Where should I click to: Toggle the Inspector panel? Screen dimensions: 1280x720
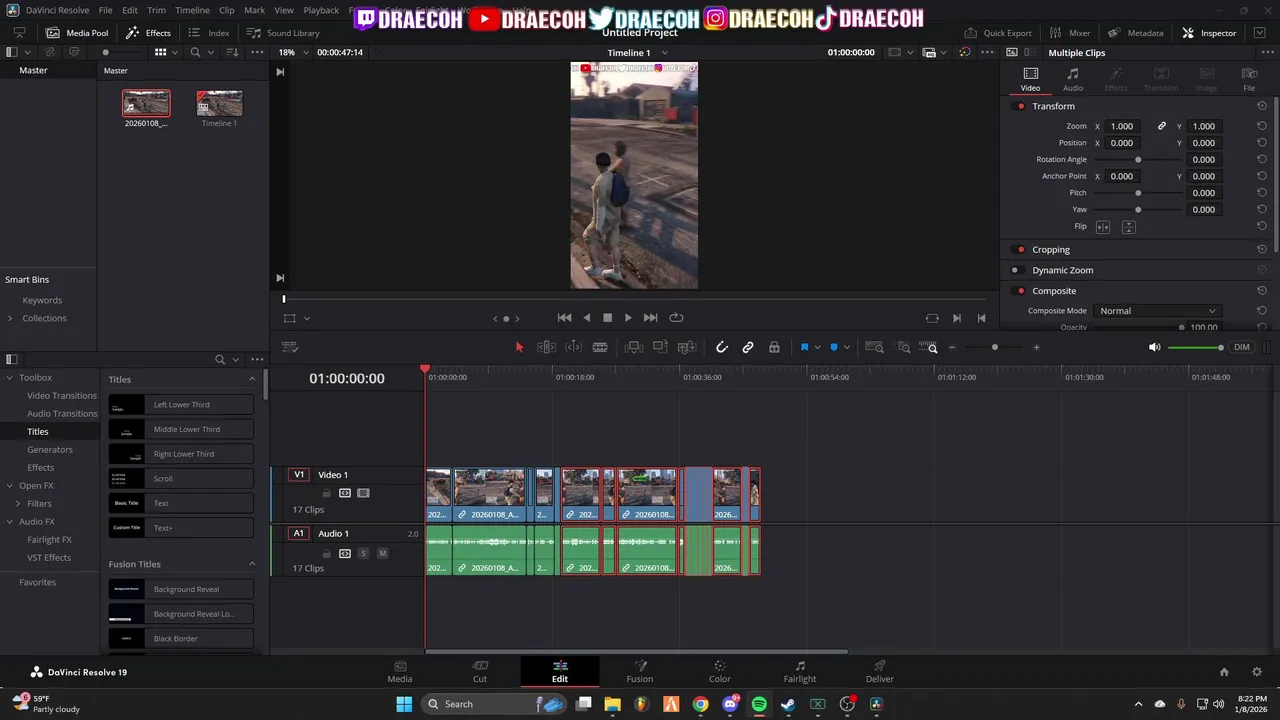coord(1209,33)
